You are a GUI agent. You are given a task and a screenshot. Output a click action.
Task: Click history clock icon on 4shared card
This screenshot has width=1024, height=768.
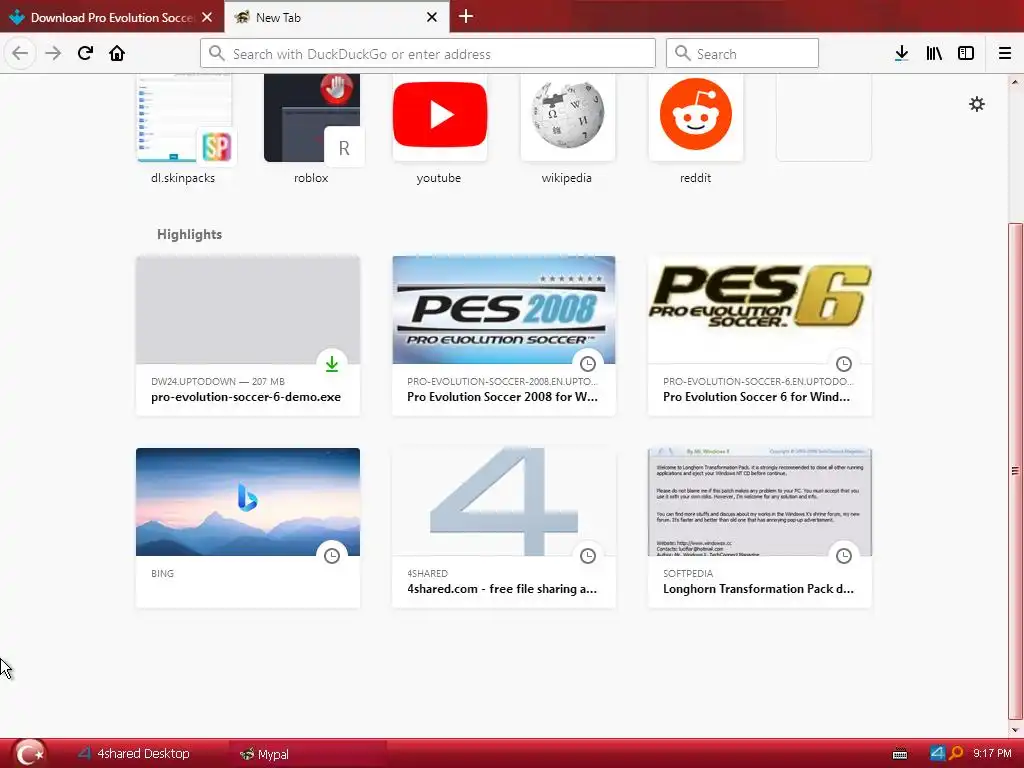pos(588,556)
